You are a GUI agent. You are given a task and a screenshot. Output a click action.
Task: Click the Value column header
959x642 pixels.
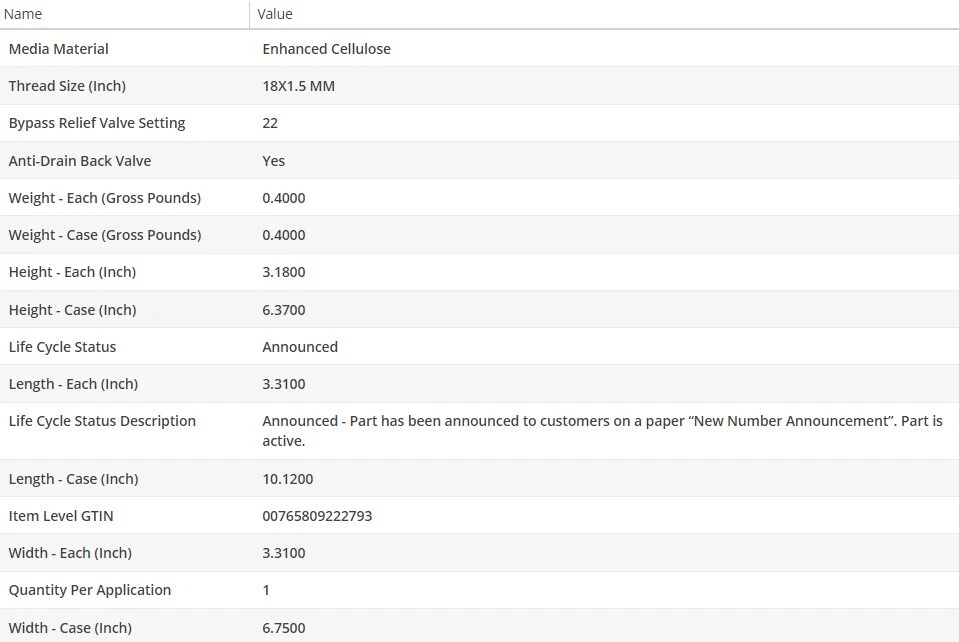click(275, 14)
